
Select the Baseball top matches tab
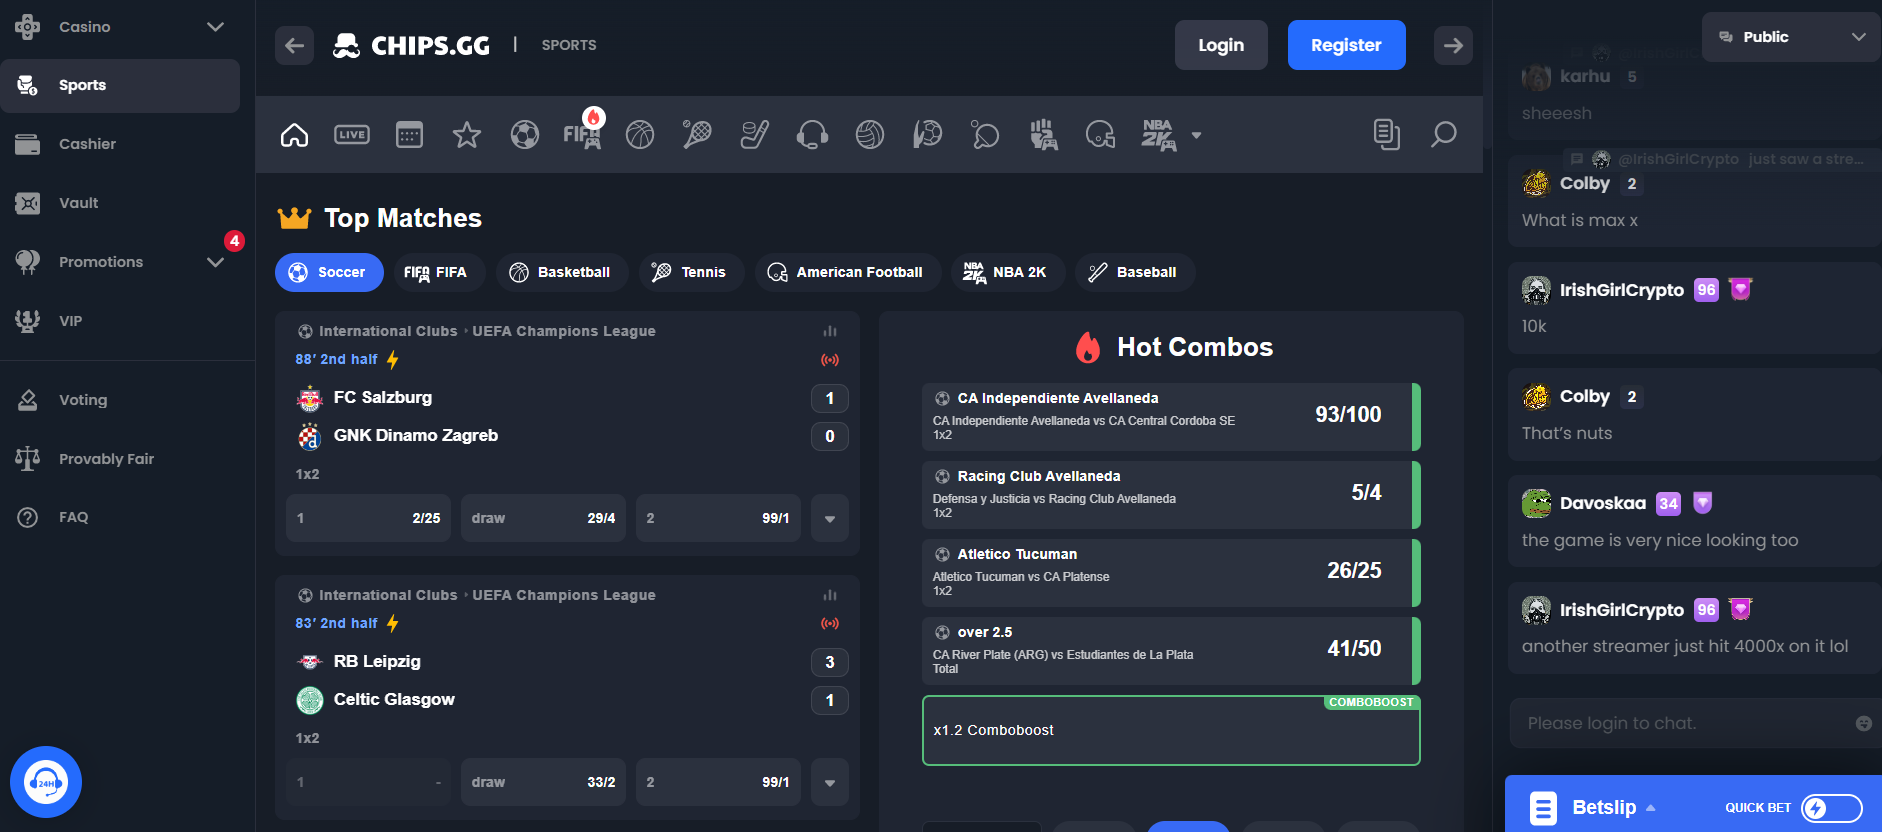(x=1134, y=272)
